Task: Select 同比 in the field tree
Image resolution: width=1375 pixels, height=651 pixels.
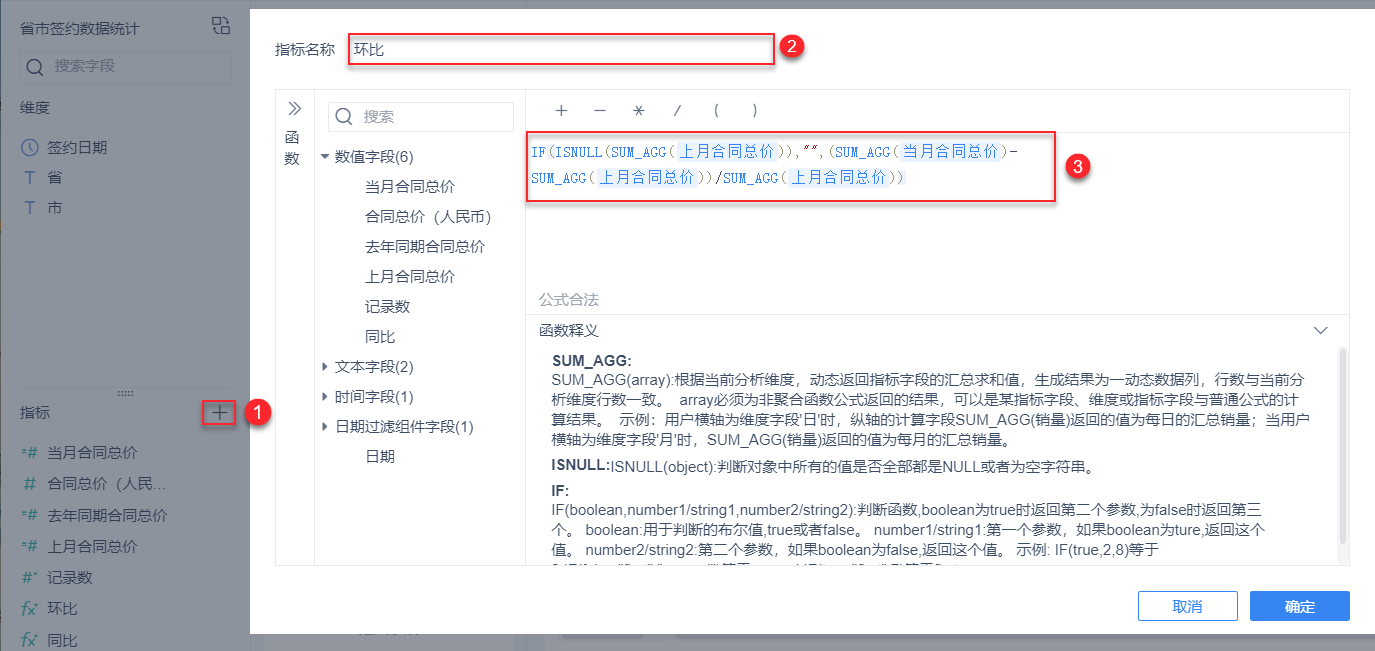Action: (x=380, y=336)
